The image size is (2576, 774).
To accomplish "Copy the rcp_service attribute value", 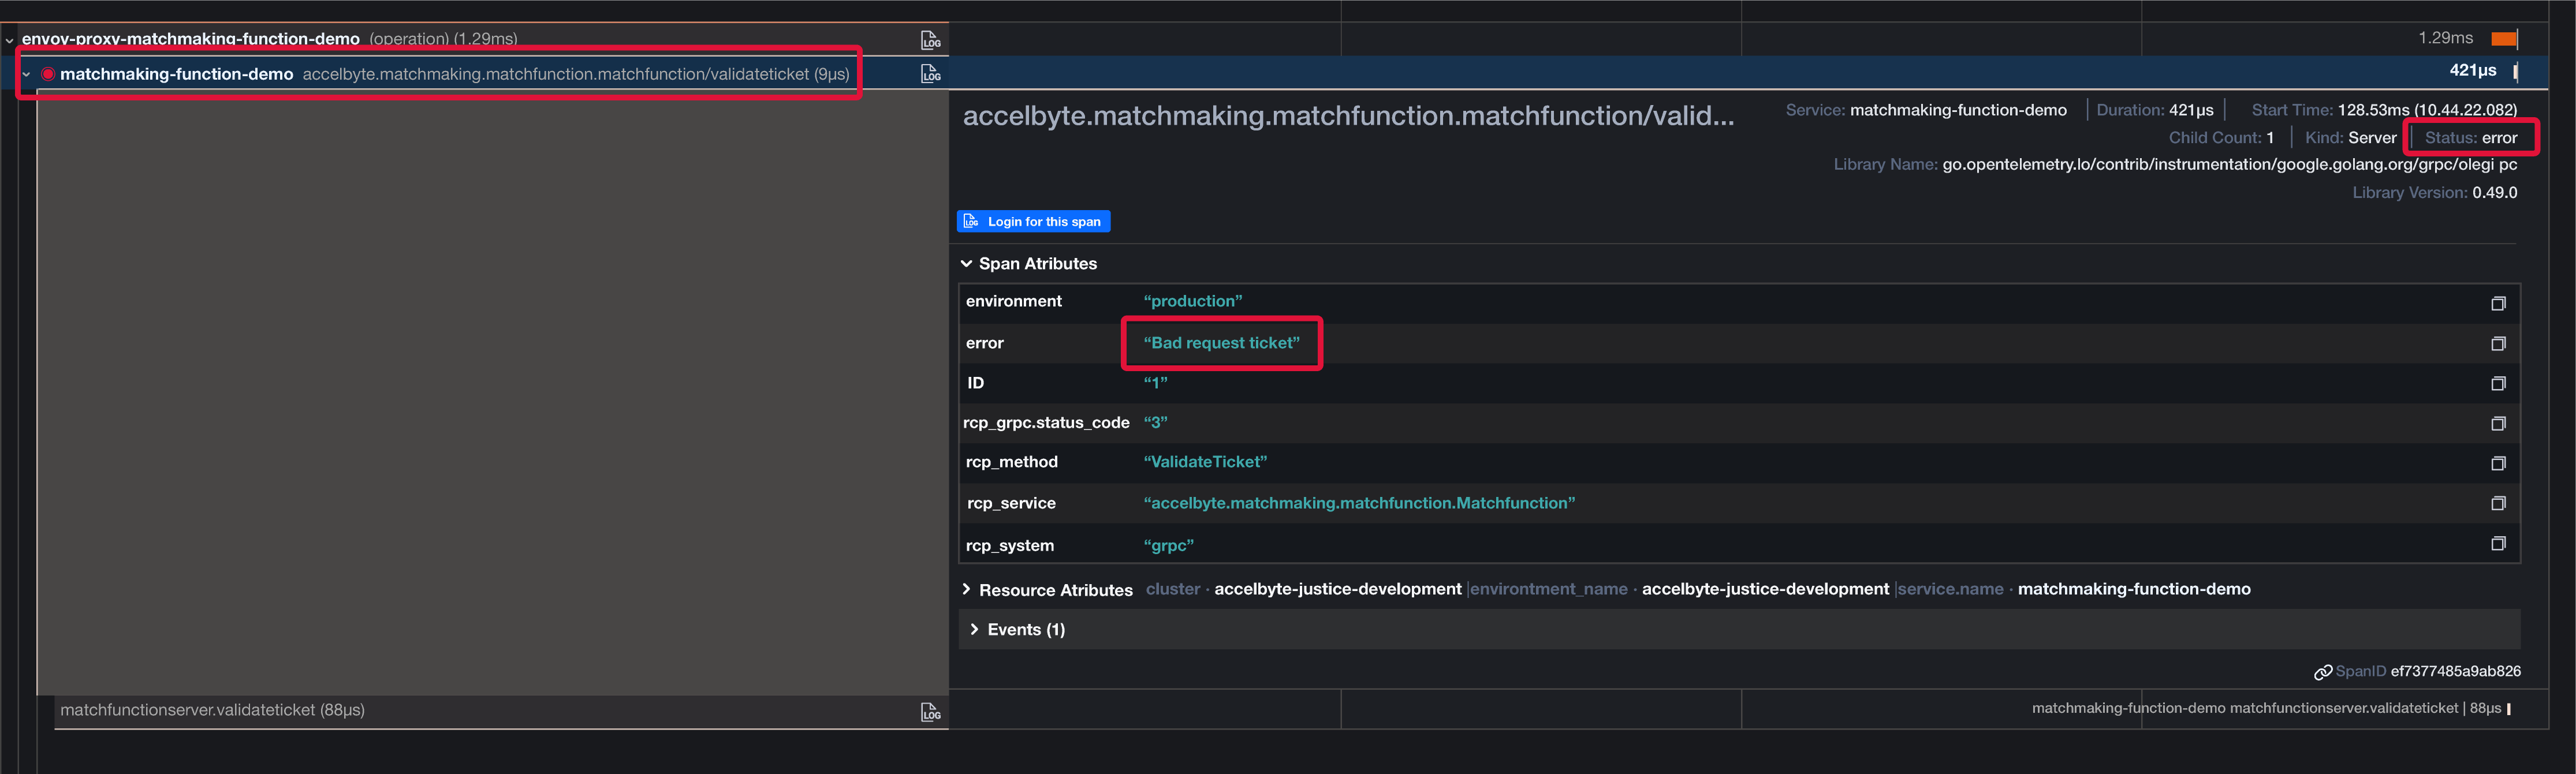I will (x=2497, y=503).
